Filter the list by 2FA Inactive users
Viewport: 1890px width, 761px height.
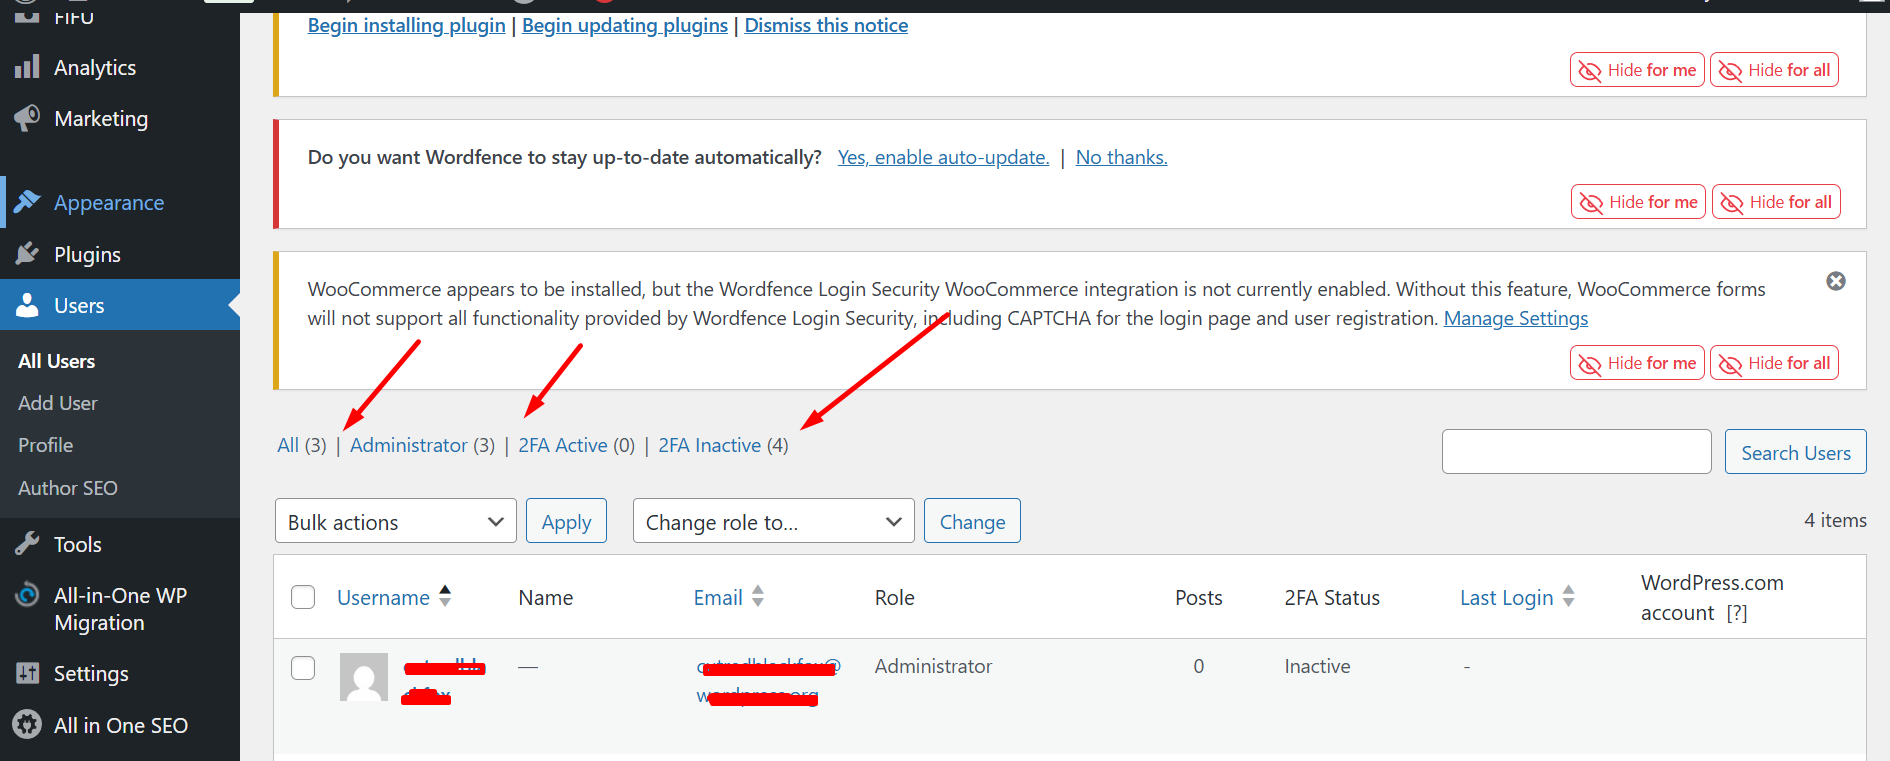point(709,445)
